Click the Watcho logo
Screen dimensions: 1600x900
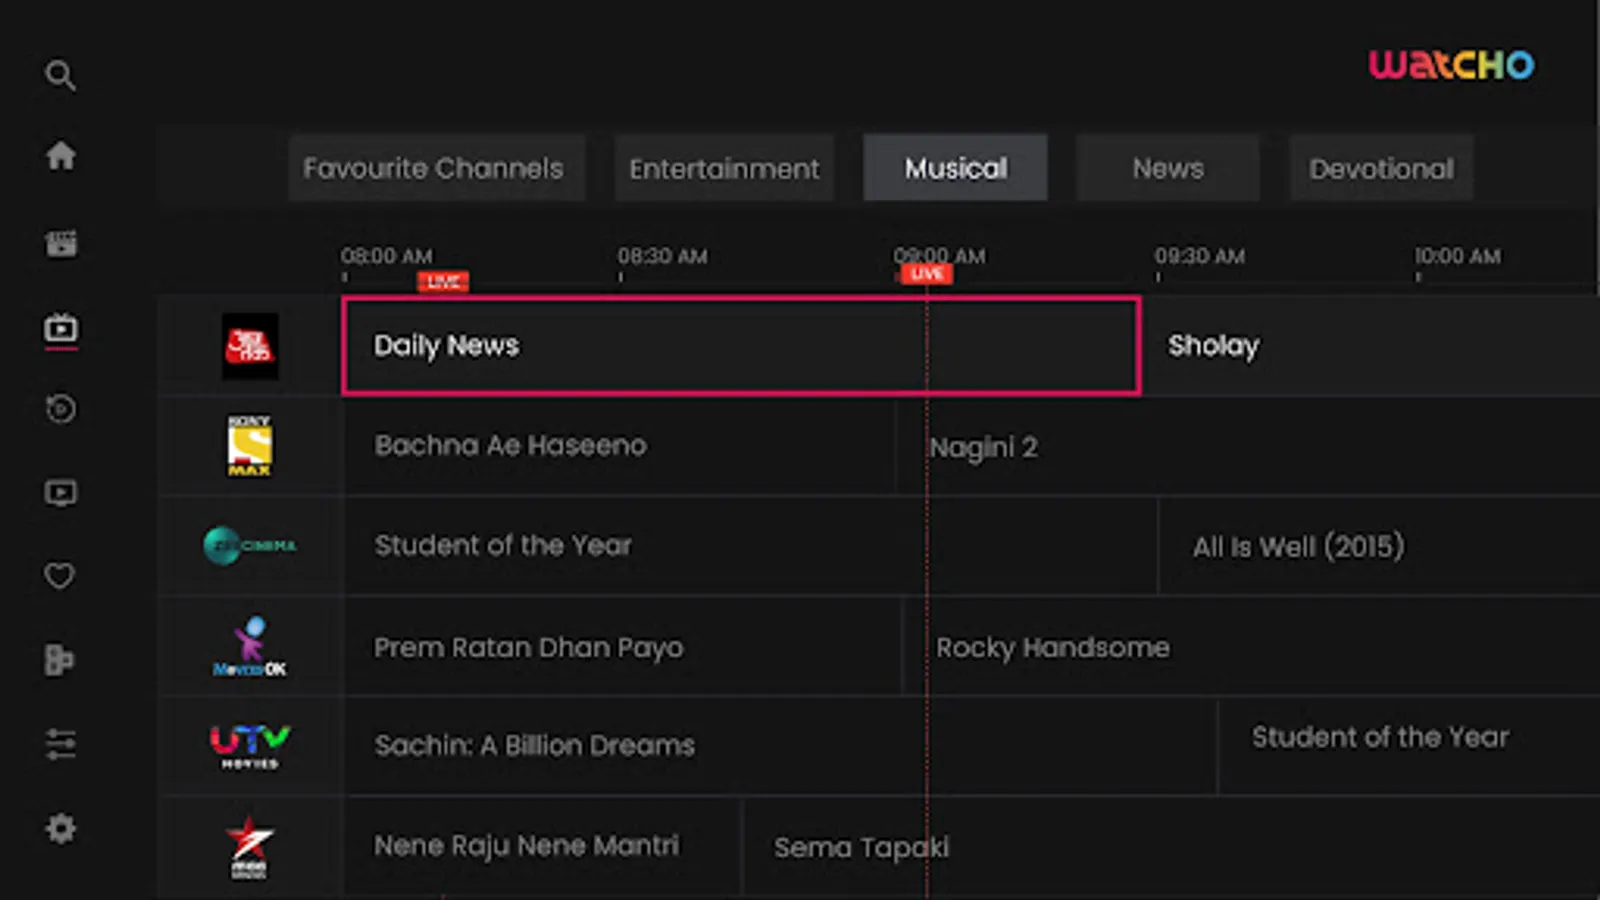(1451, 64)
